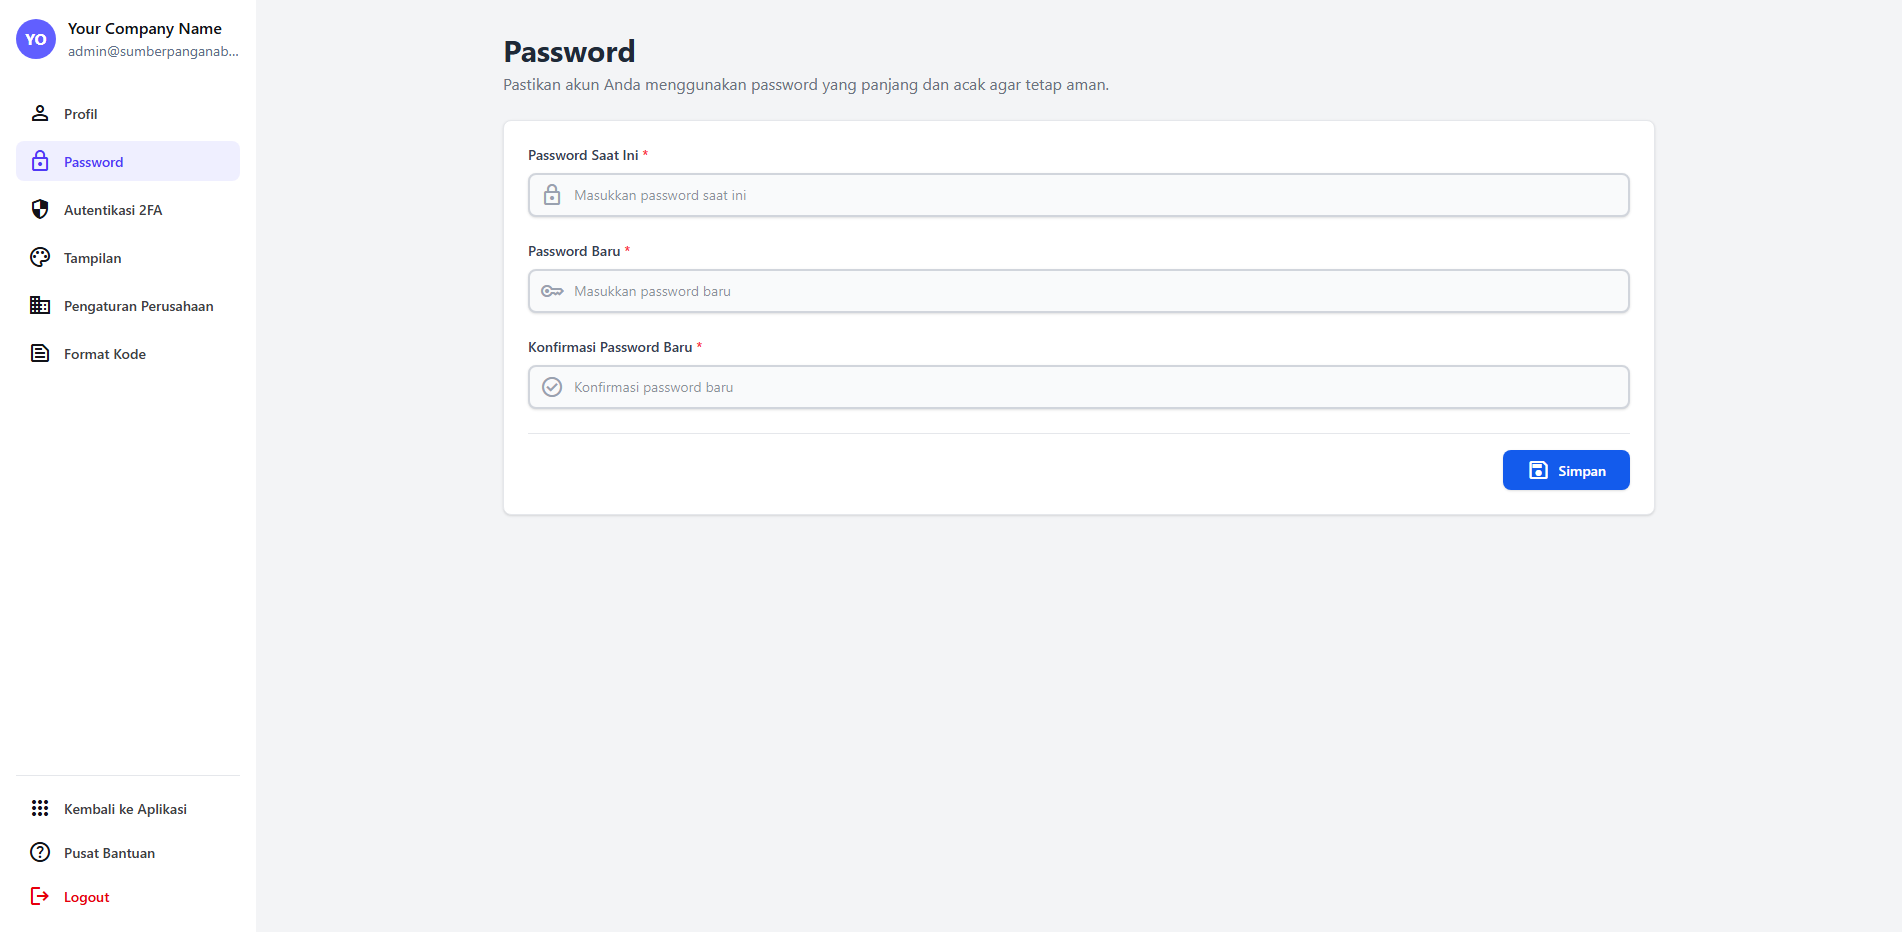Select the logout arrow icon
The image size is (1902, 932).
[x=39, y=896]
